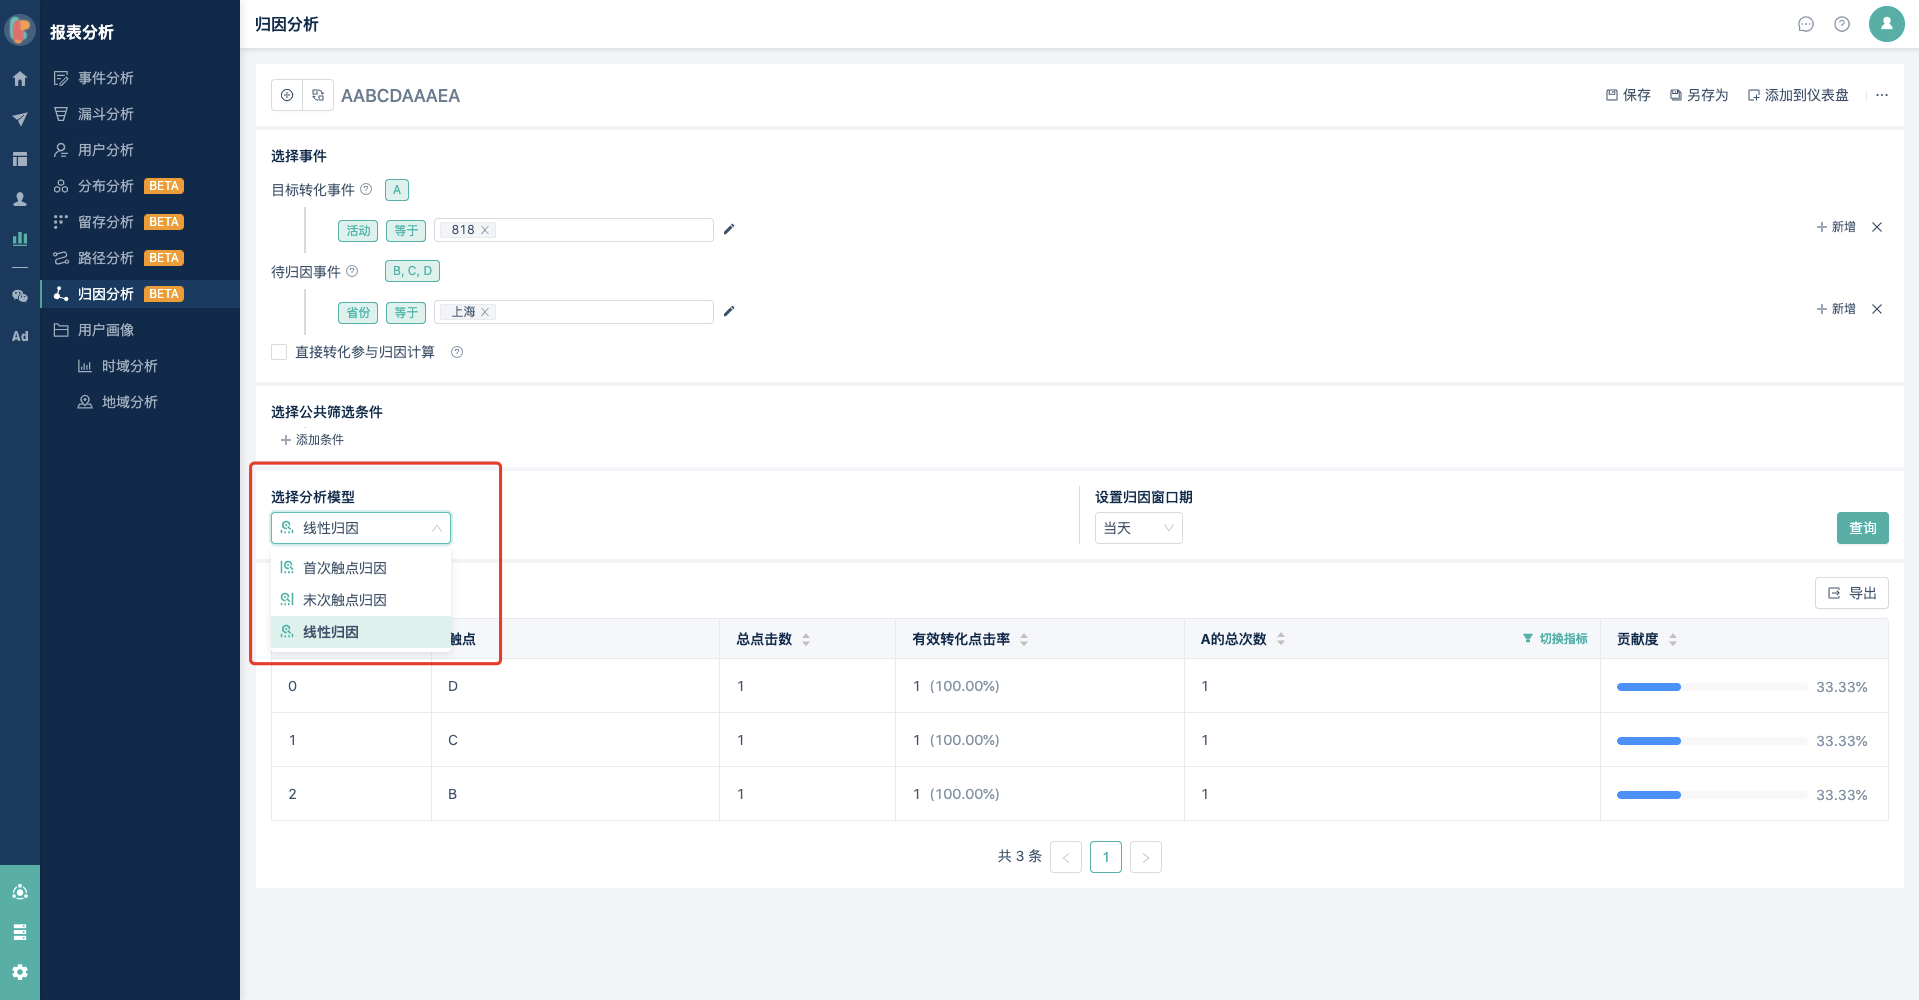Sort table by 贡献度
The height and width of the screenshot is (1000, 1919).
1673,639
